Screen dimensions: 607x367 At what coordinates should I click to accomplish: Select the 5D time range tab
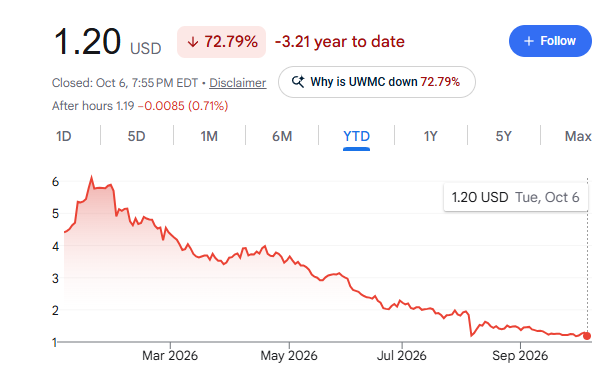[x=136, y=136]
